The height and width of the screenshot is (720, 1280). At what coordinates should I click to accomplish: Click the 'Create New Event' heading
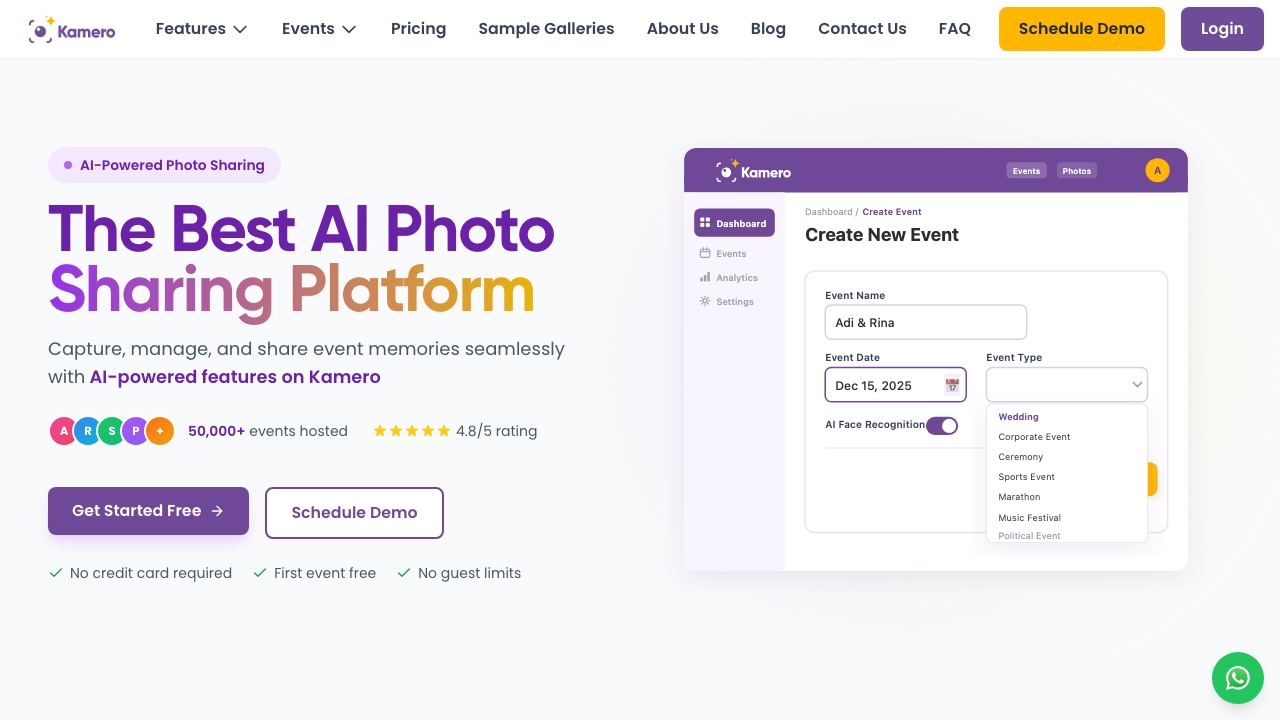(882, 235)
